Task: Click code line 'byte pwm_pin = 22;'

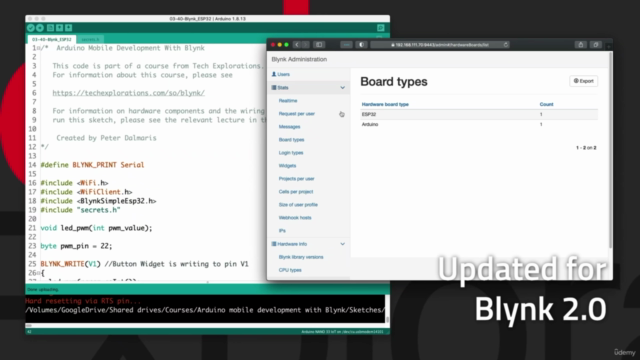Action: click(76, 246)
